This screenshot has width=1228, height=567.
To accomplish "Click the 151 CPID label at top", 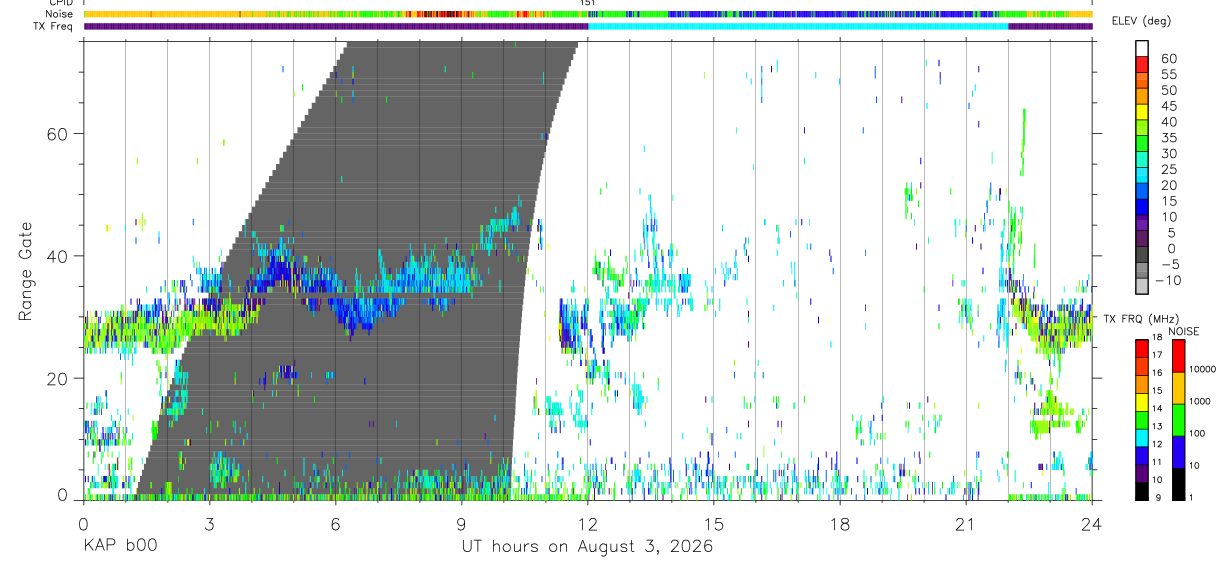I will click(x=588, y=3).
